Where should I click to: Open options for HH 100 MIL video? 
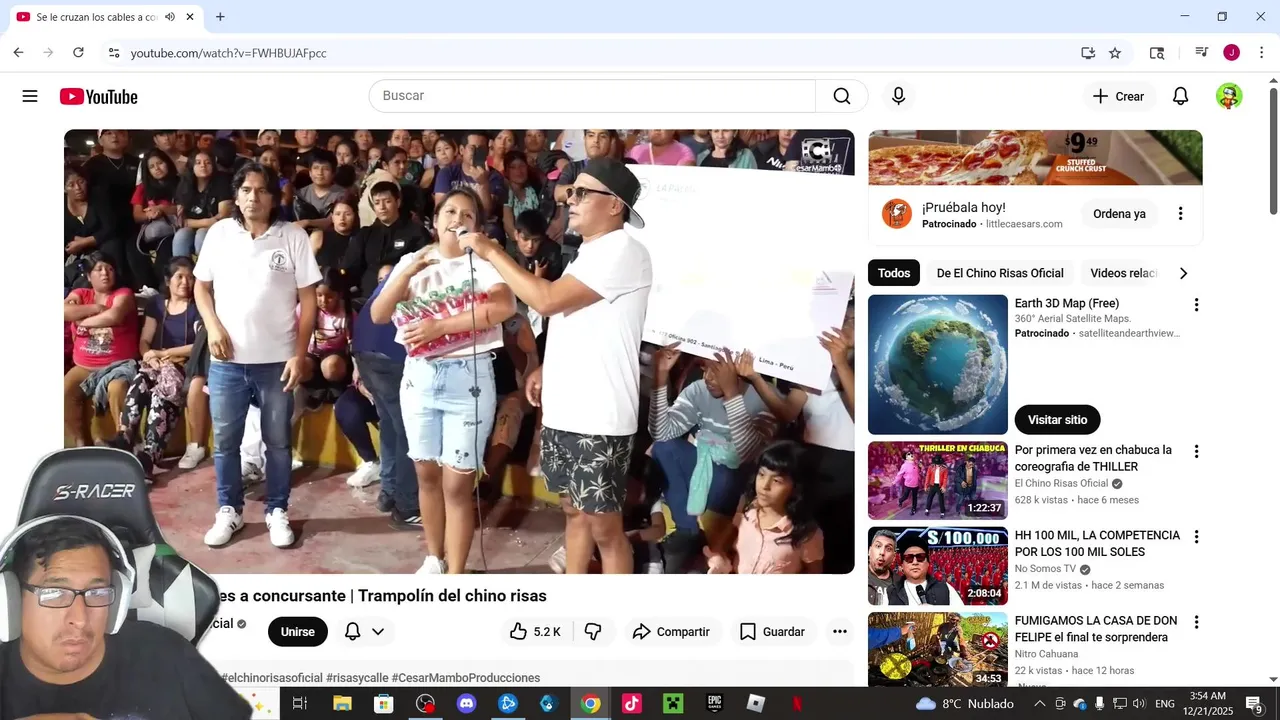click(x=1196, y=537)
